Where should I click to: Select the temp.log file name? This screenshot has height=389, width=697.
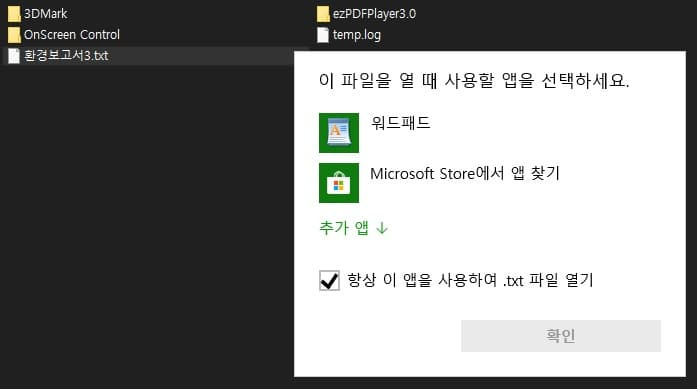point(357,35)
